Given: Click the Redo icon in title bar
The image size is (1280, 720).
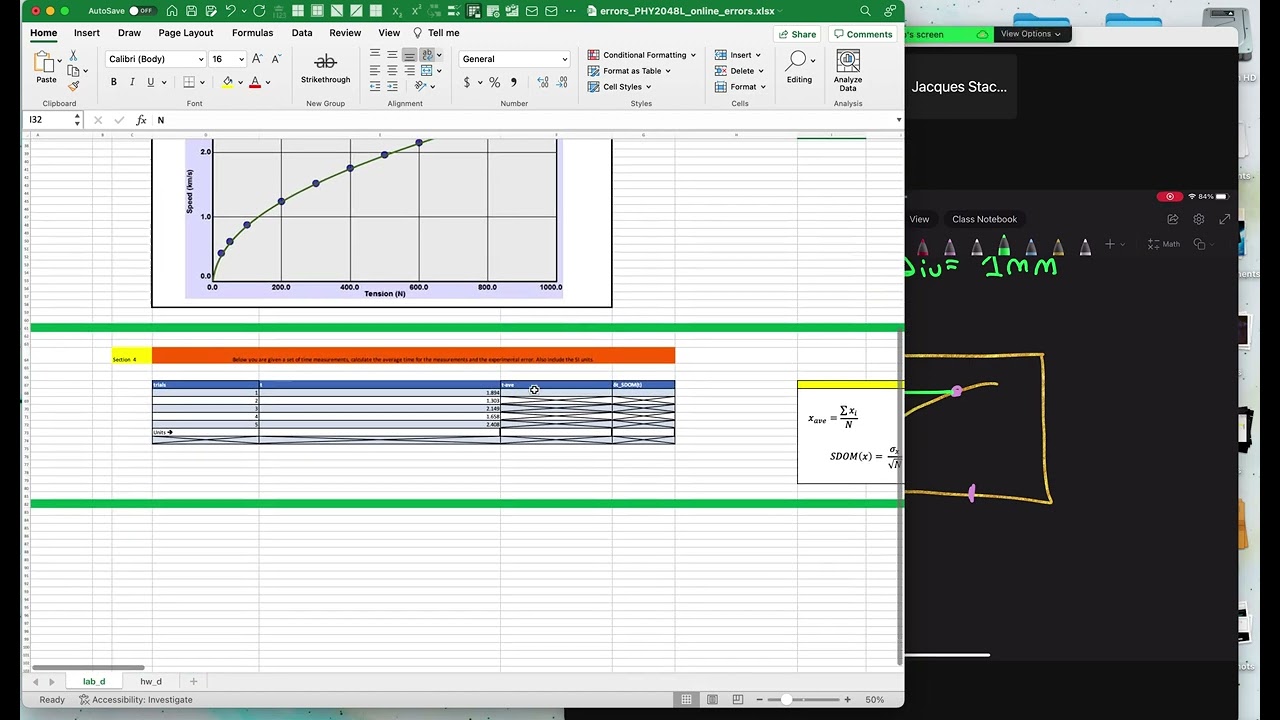Looking at the screenshot, I should point(260,11).
